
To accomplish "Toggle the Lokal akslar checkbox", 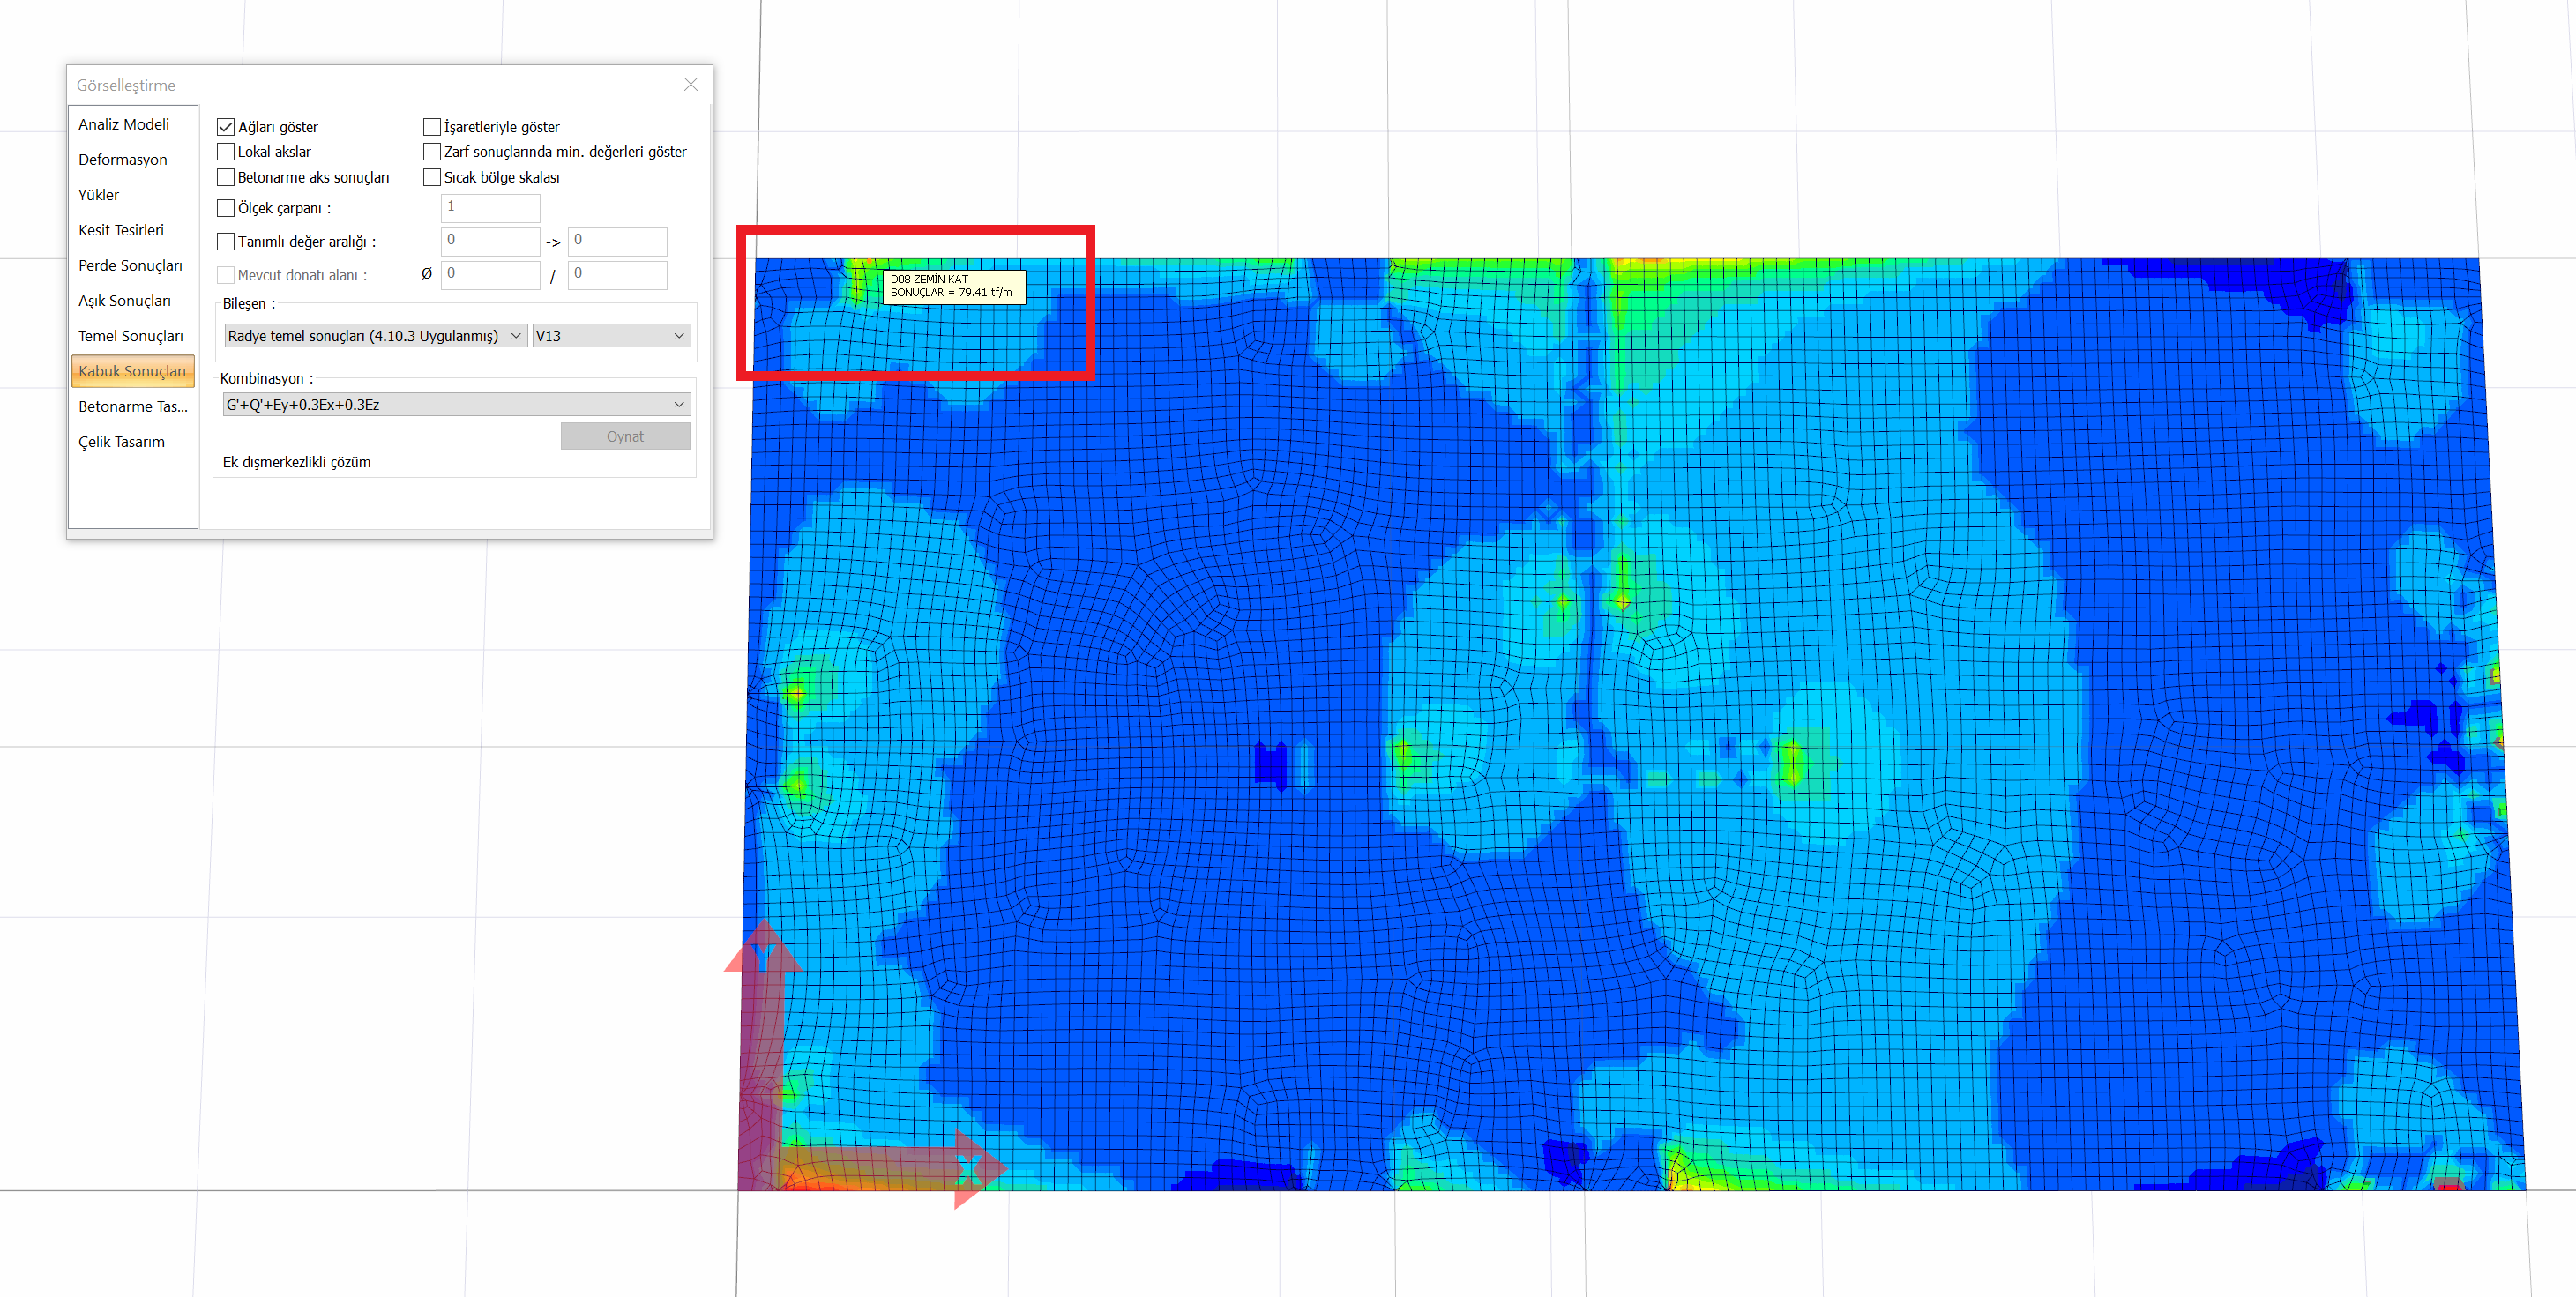I will [226, 152].
